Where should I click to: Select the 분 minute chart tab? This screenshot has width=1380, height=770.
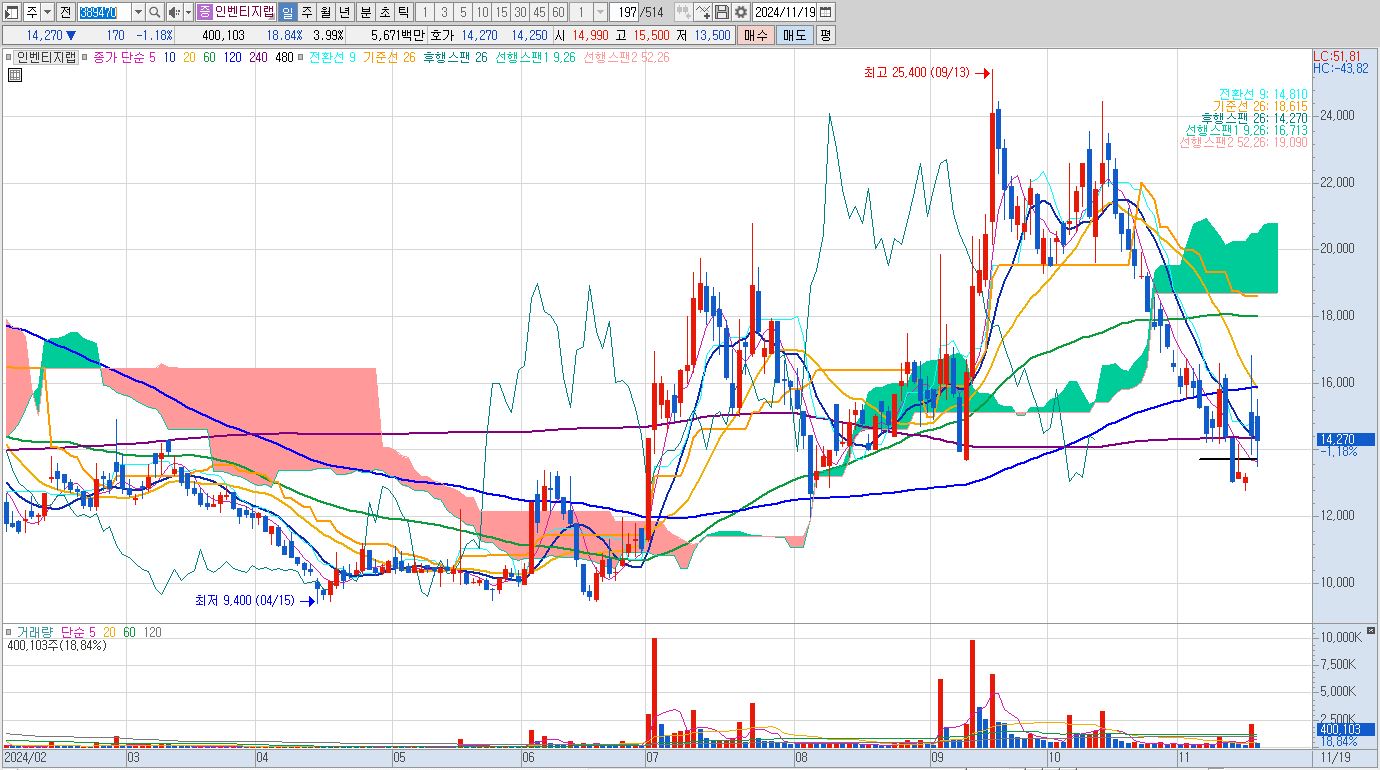tap(366, 12)
